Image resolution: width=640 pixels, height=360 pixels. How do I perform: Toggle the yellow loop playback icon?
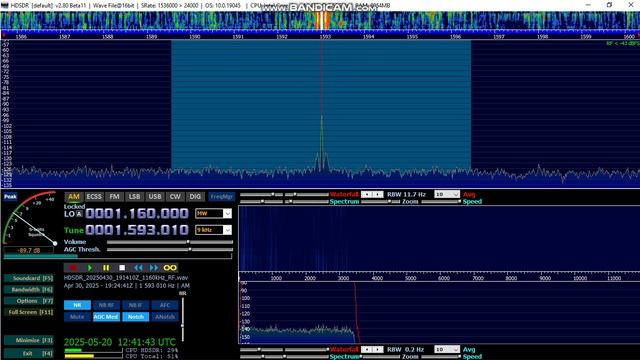(170, 268)
